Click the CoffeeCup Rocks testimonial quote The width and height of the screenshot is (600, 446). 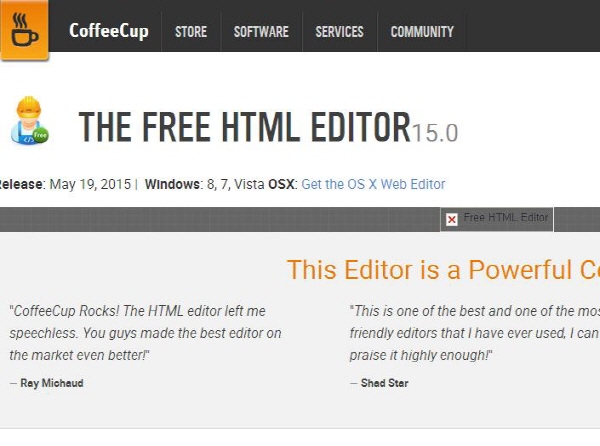[x=145, y=333]
